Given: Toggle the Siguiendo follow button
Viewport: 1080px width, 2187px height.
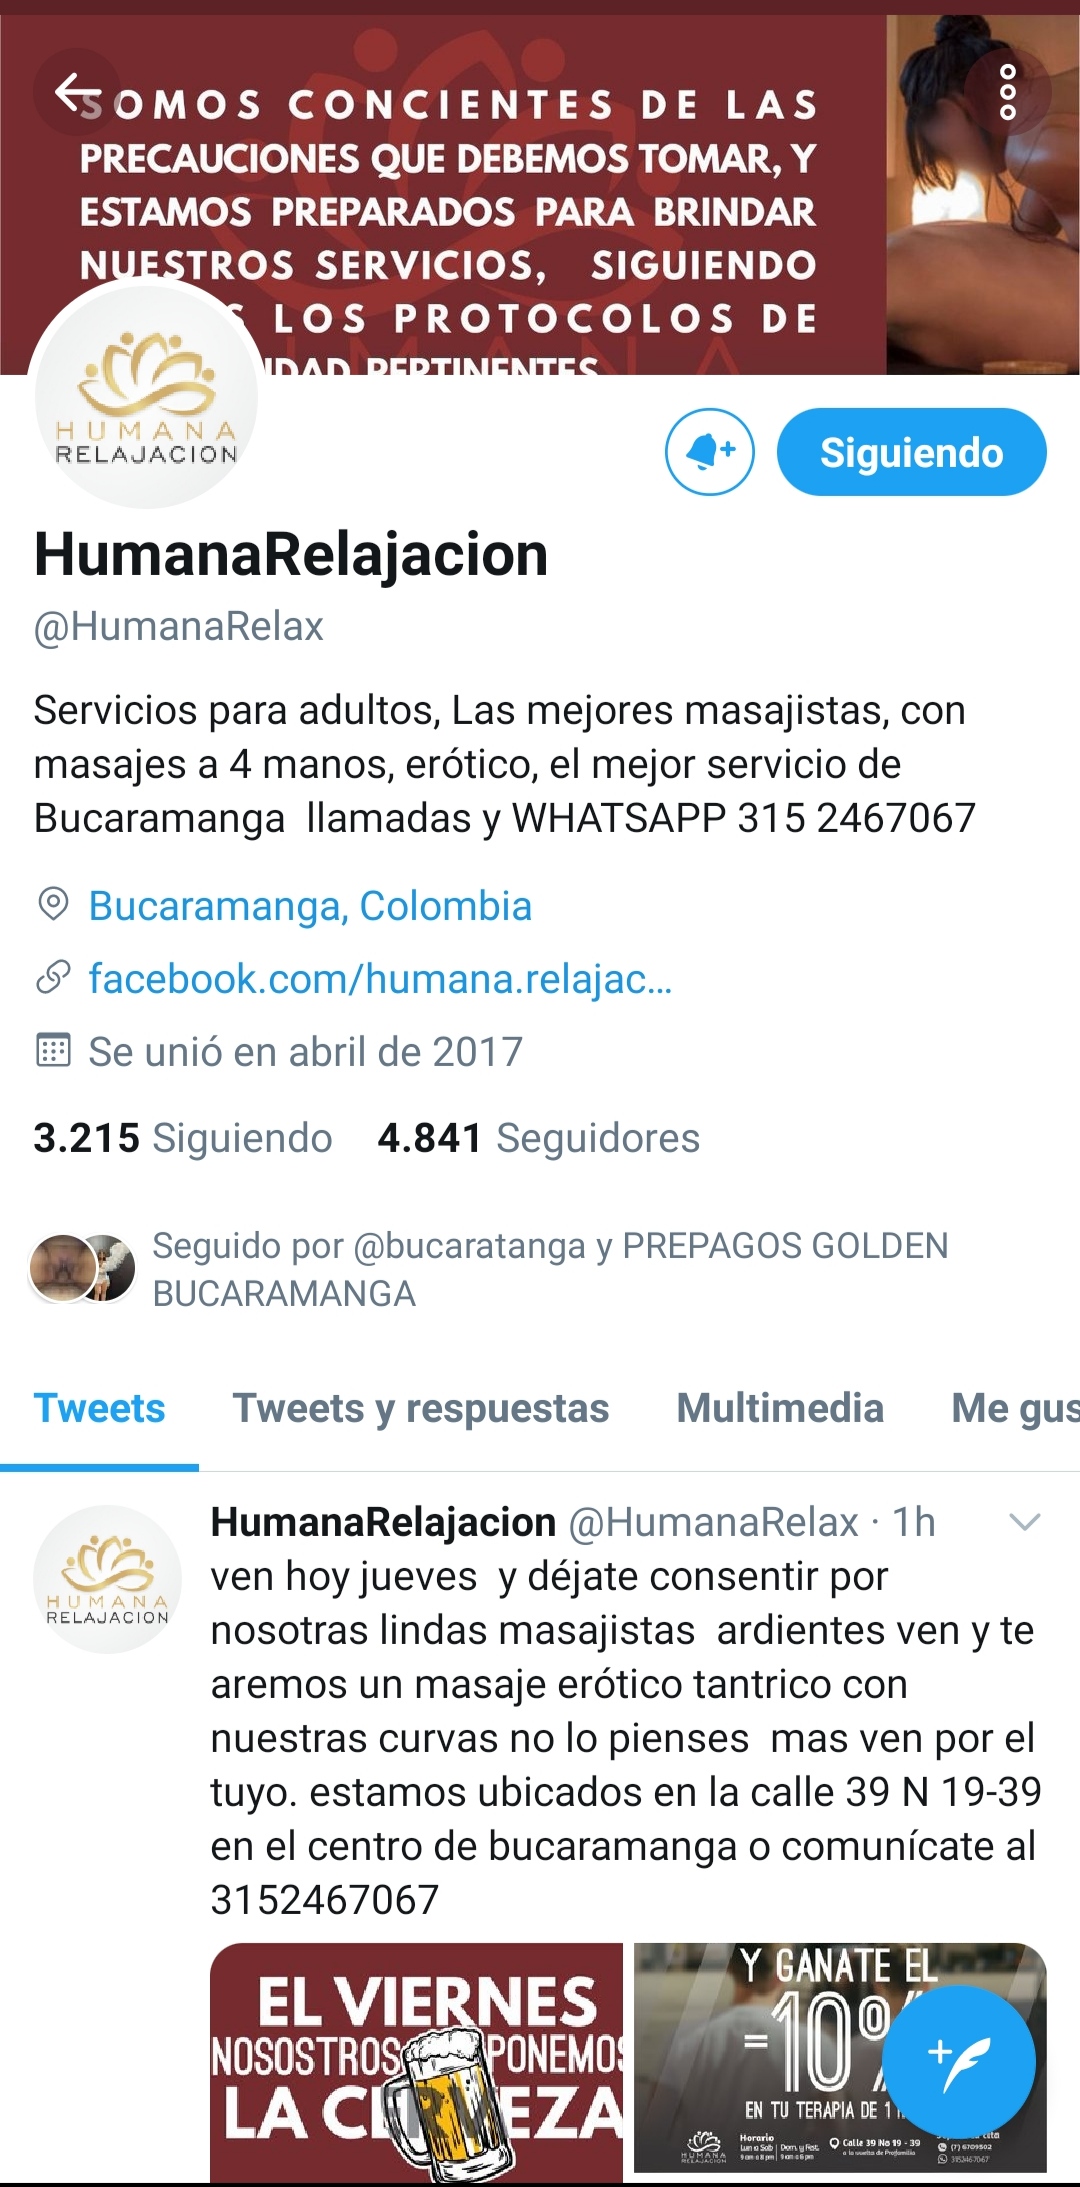Looking at the screenshot, I should (911, 452).
